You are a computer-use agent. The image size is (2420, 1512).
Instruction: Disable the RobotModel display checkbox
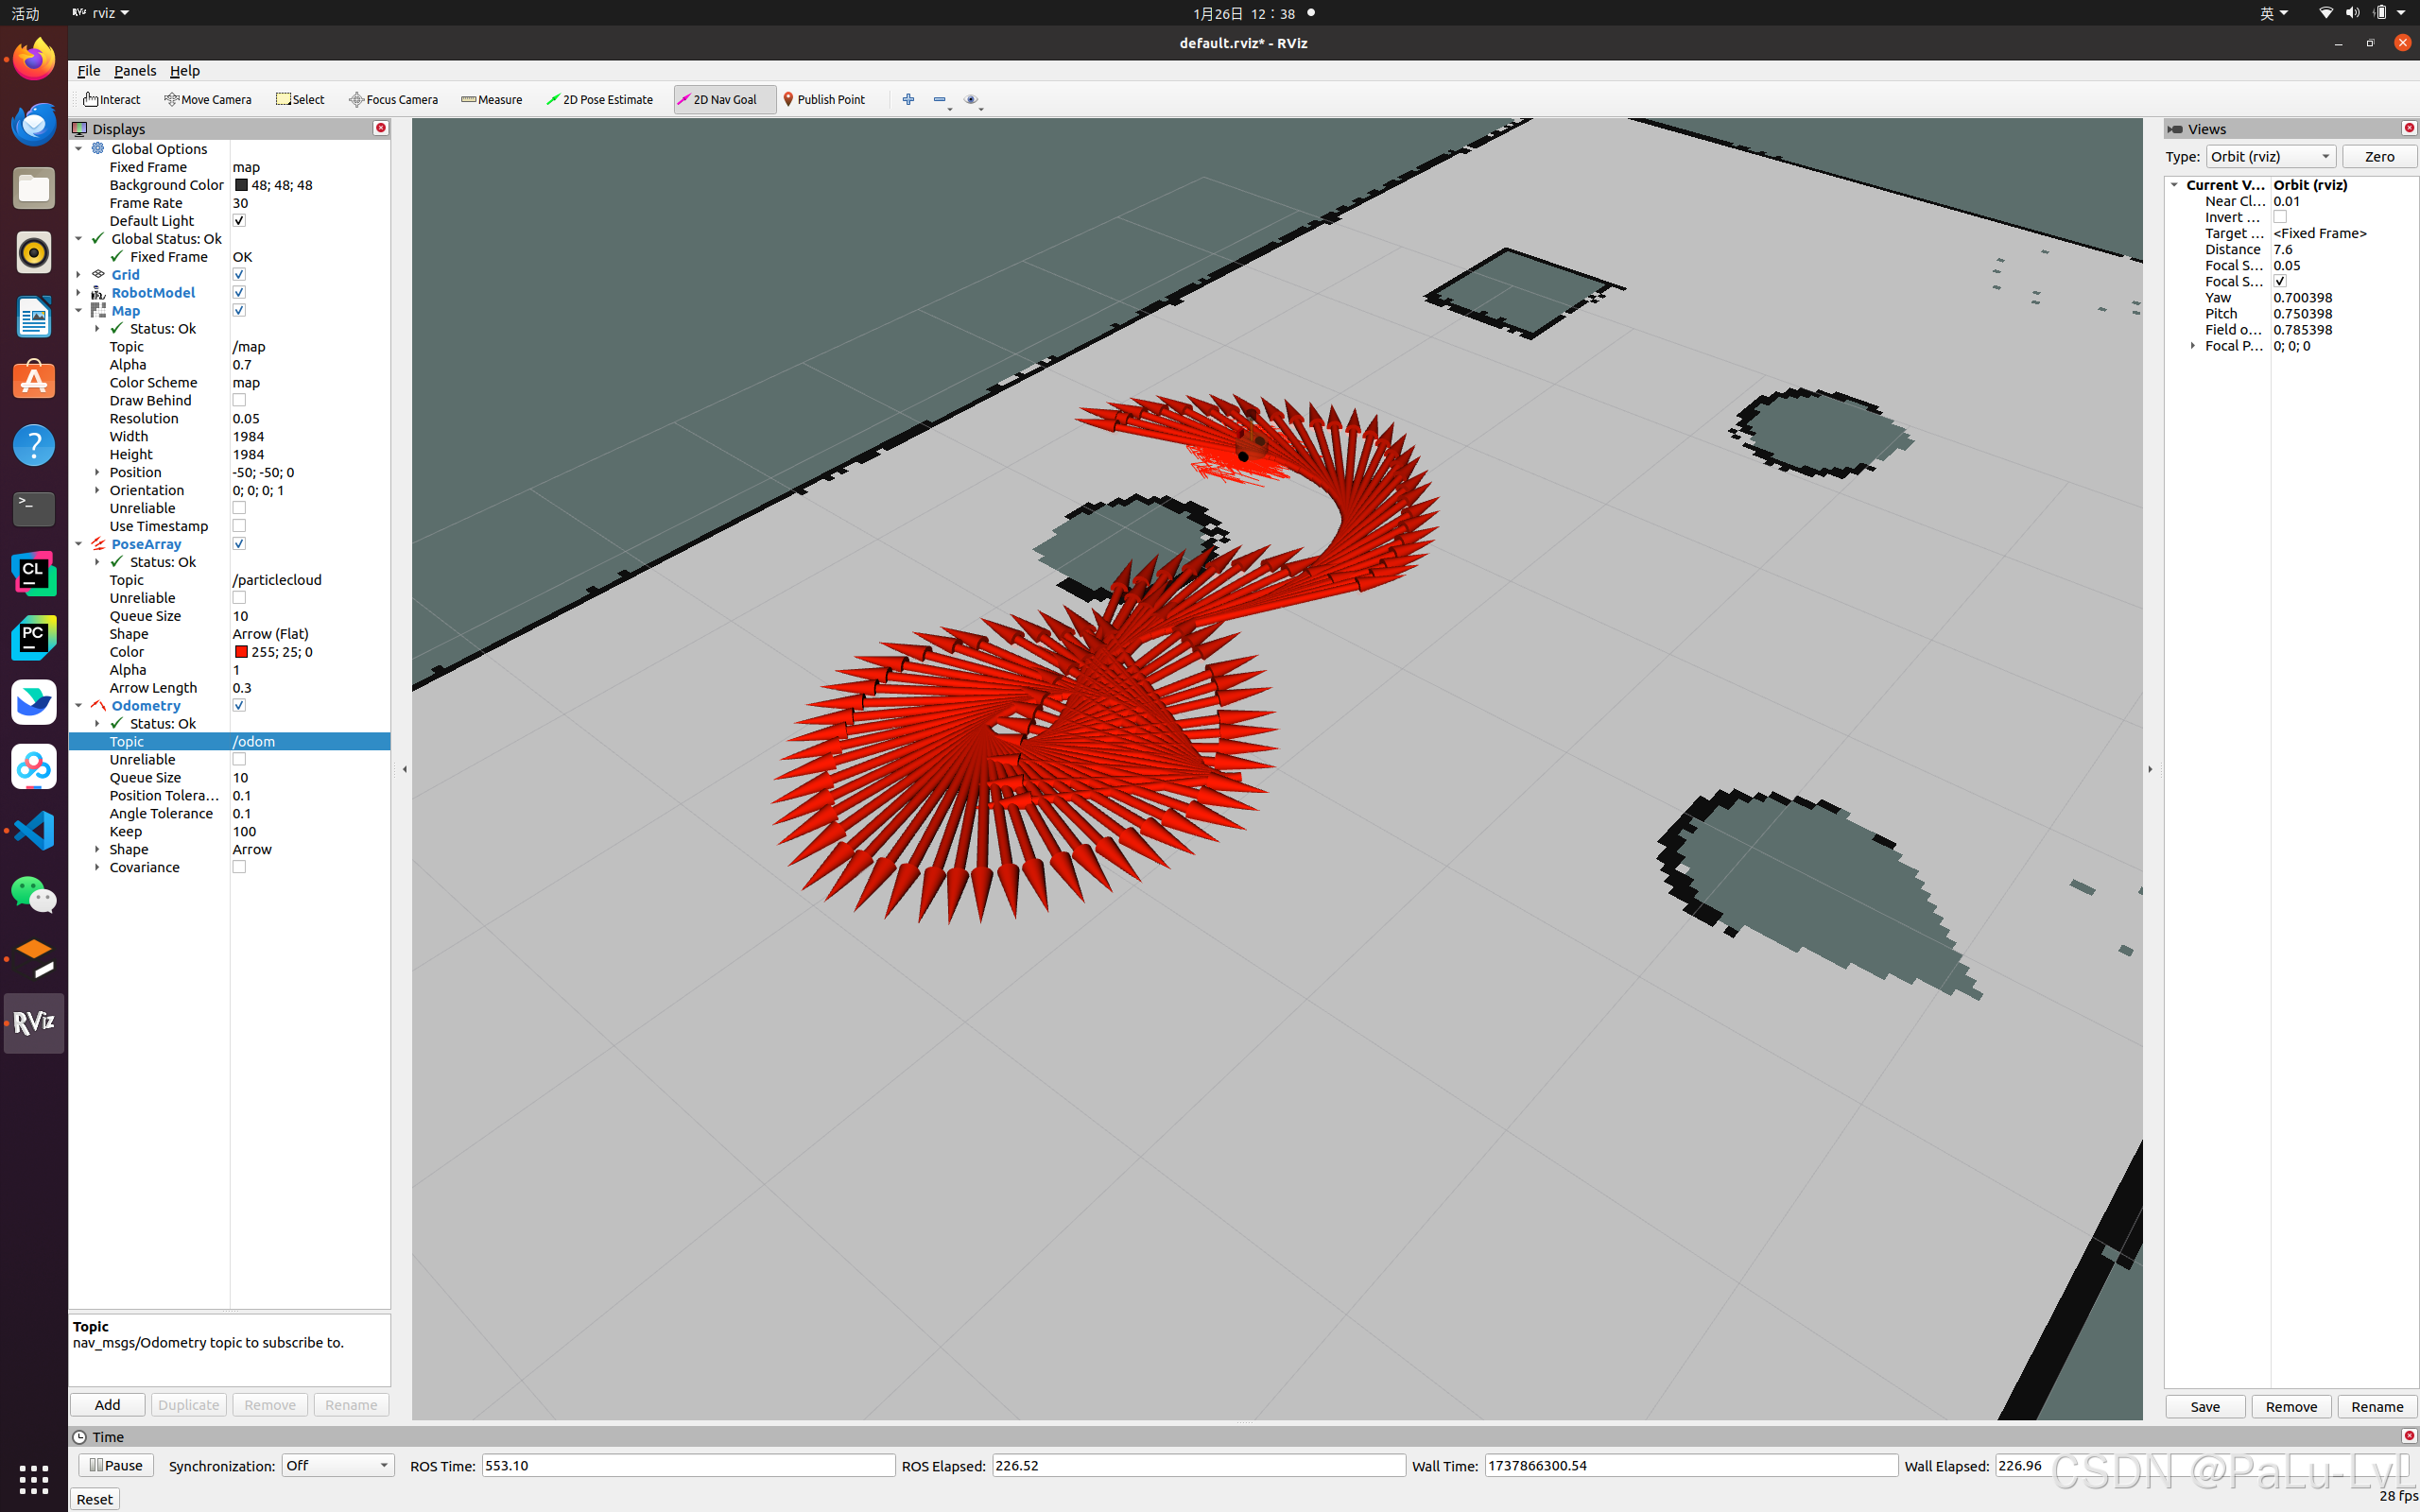click(x=239, y=292)
